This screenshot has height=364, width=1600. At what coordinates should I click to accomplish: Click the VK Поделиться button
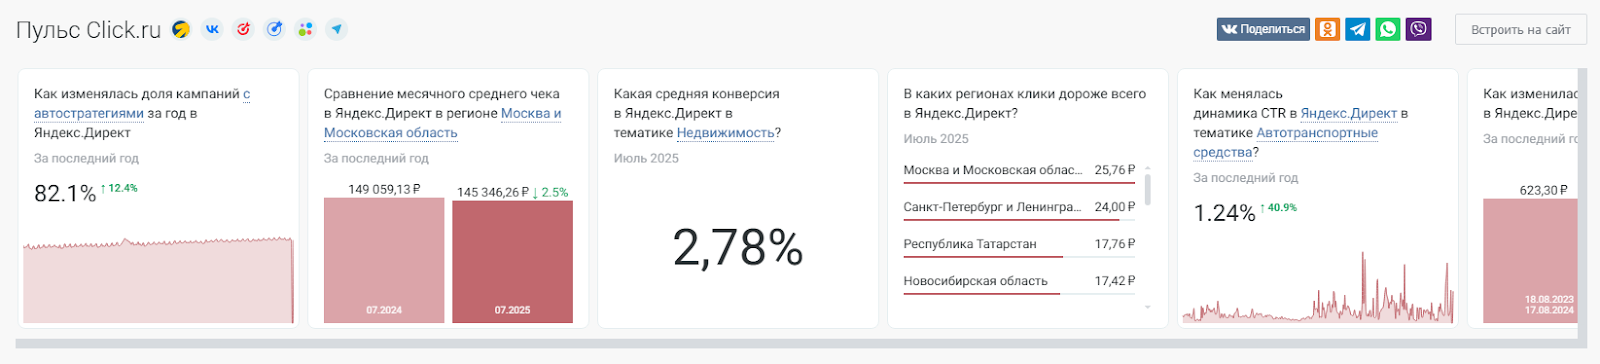[1263, 29]
